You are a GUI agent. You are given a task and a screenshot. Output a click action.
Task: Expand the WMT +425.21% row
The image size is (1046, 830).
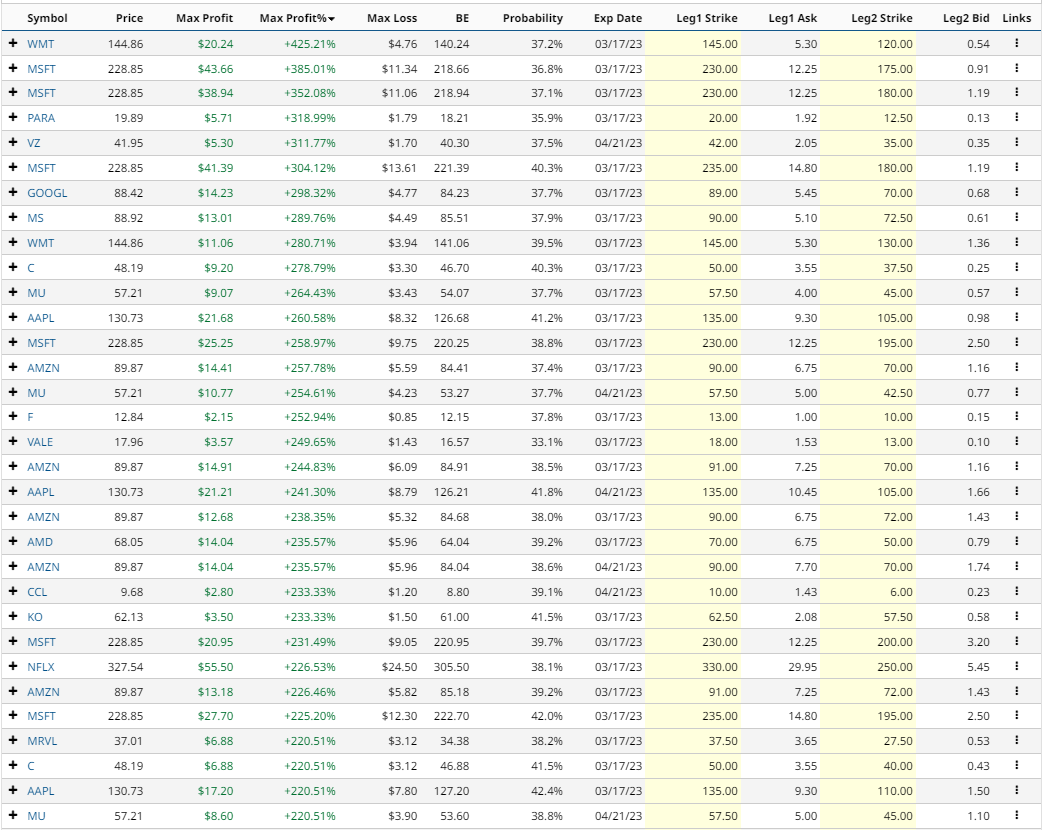click(x=13, y=43)
